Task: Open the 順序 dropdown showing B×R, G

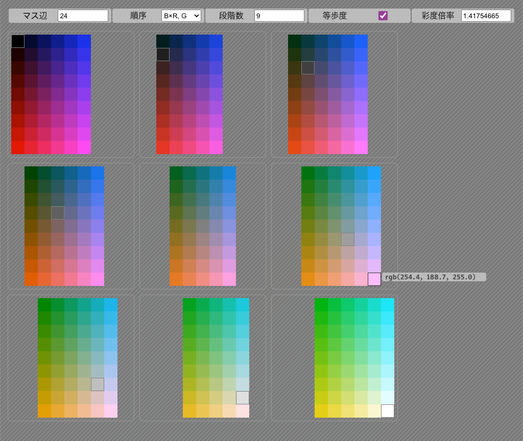Action: pyautogui.click(x=181, y=16)
